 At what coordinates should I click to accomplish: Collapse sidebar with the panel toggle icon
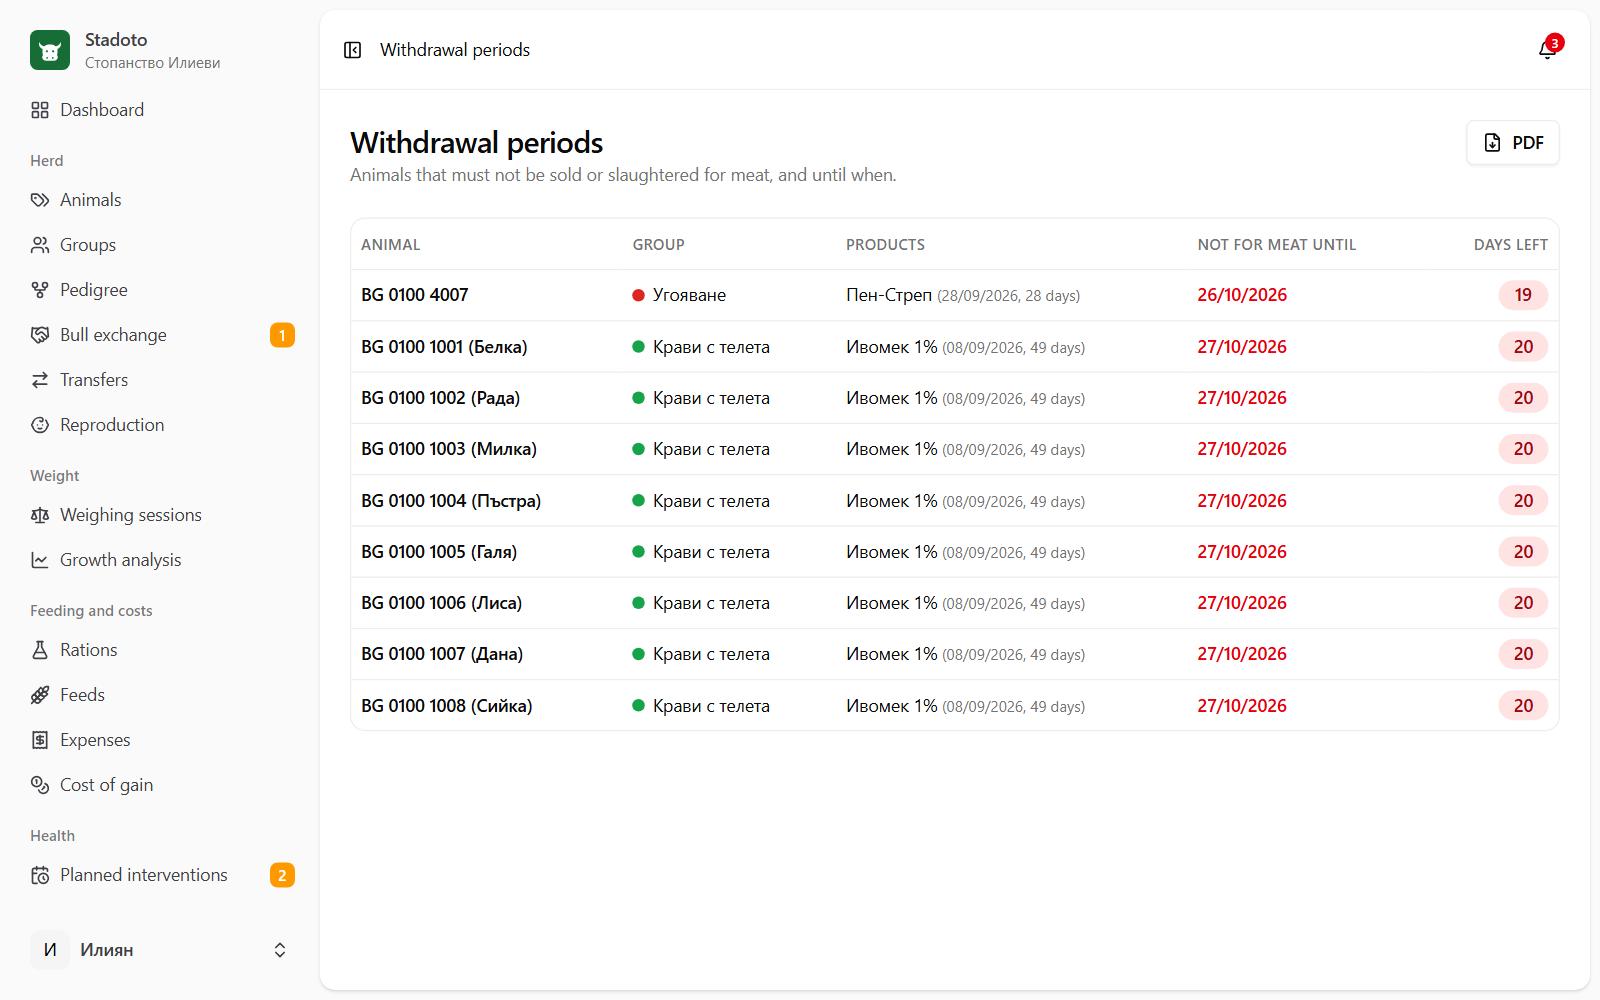coord(352,50)
